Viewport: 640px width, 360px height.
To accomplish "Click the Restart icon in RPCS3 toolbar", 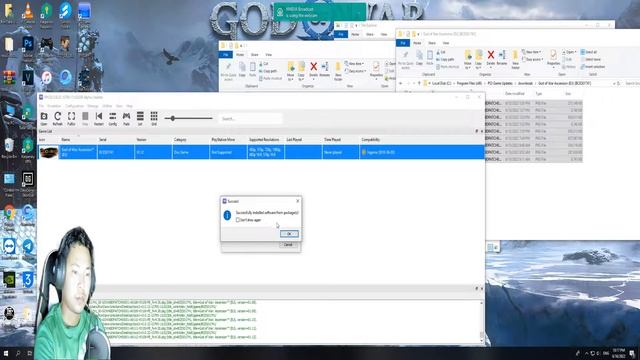I will 99,118.
